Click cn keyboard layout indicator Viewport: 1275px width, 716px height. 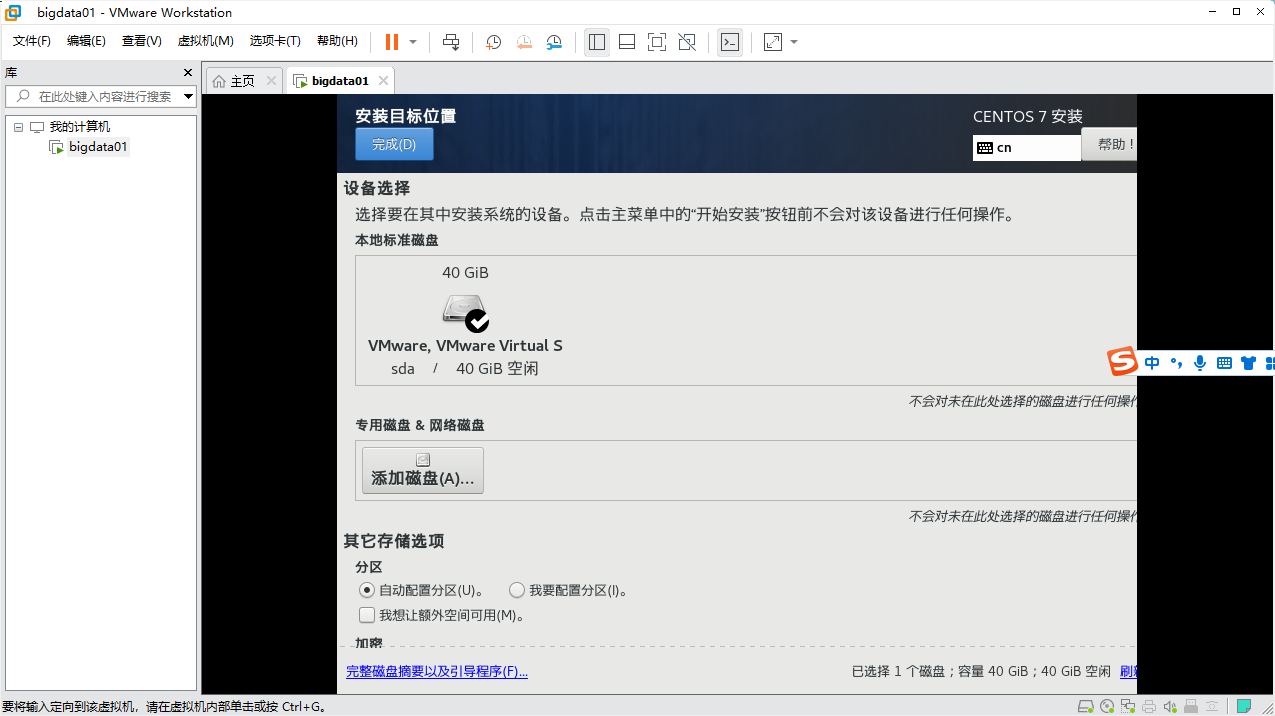(1027, 147)
